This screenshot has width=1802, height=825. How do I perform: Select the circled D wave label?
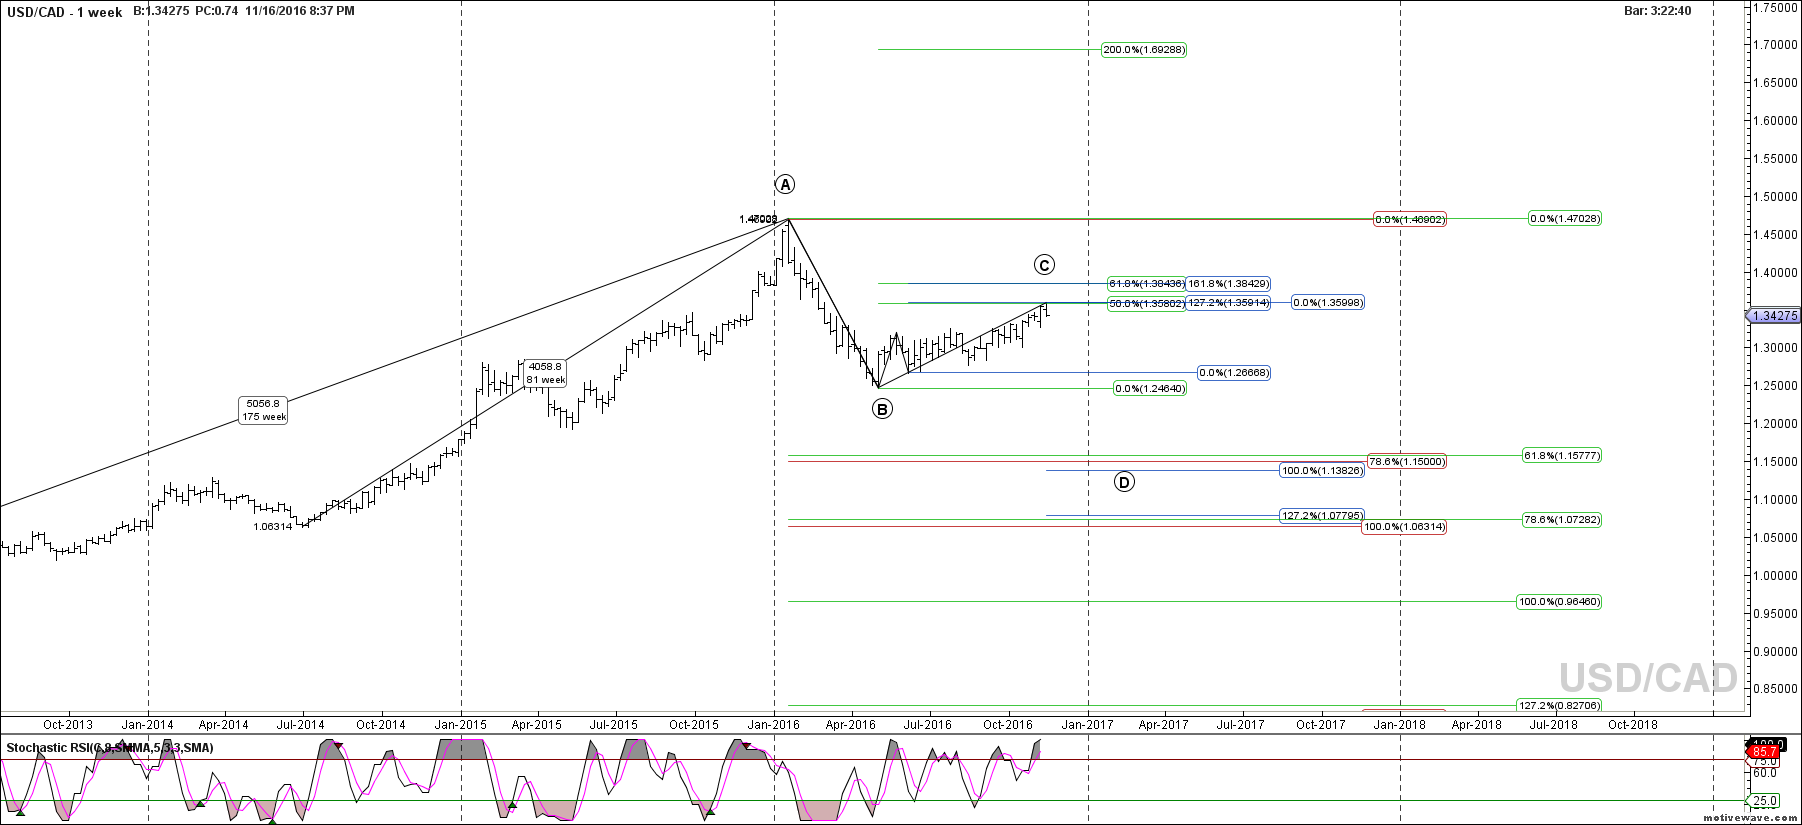point(1124,482)
